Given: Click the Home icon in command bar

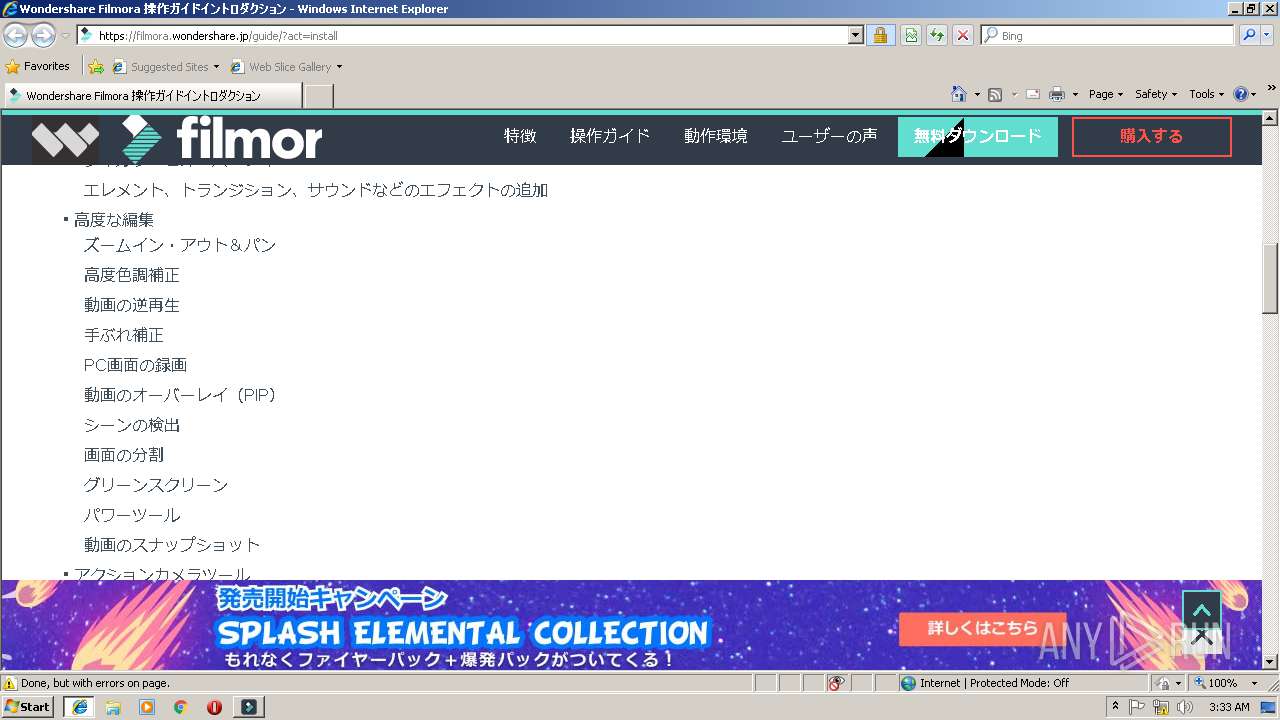Looking at the screenshot, I should point(958,94).
